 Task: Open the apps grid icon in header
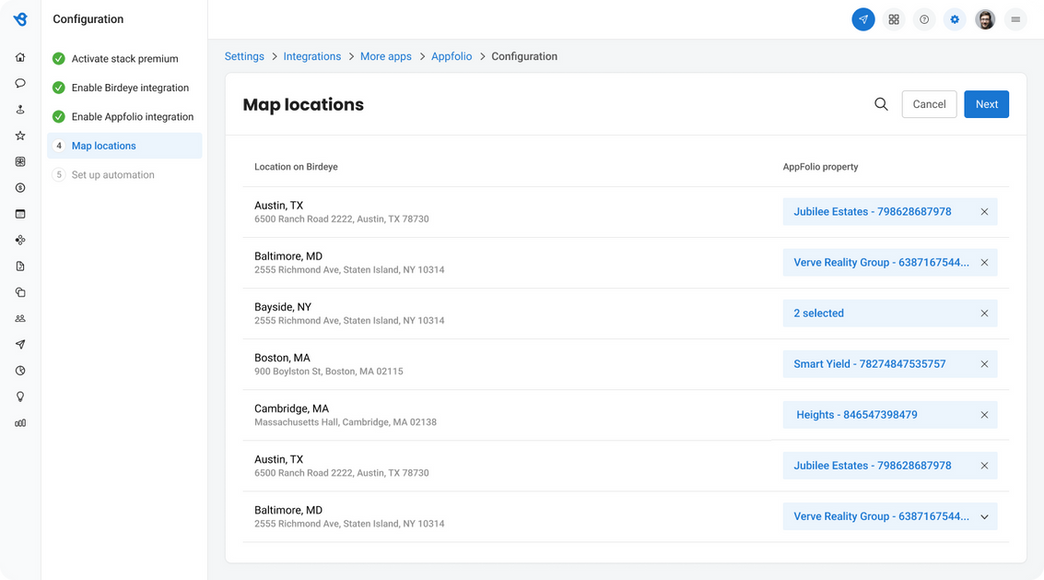tap(894, 19)
